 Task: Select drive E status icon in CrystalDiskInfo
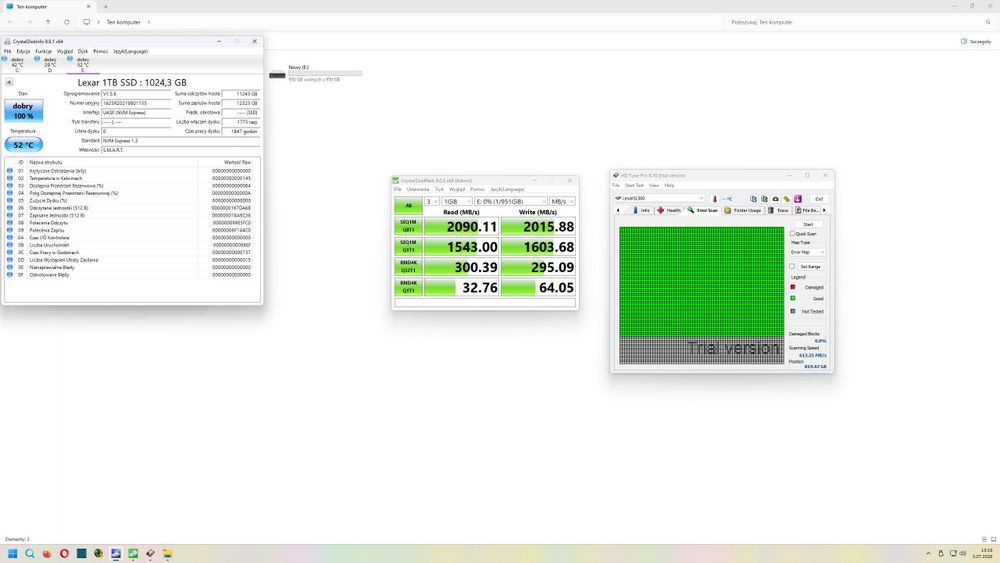70,59
